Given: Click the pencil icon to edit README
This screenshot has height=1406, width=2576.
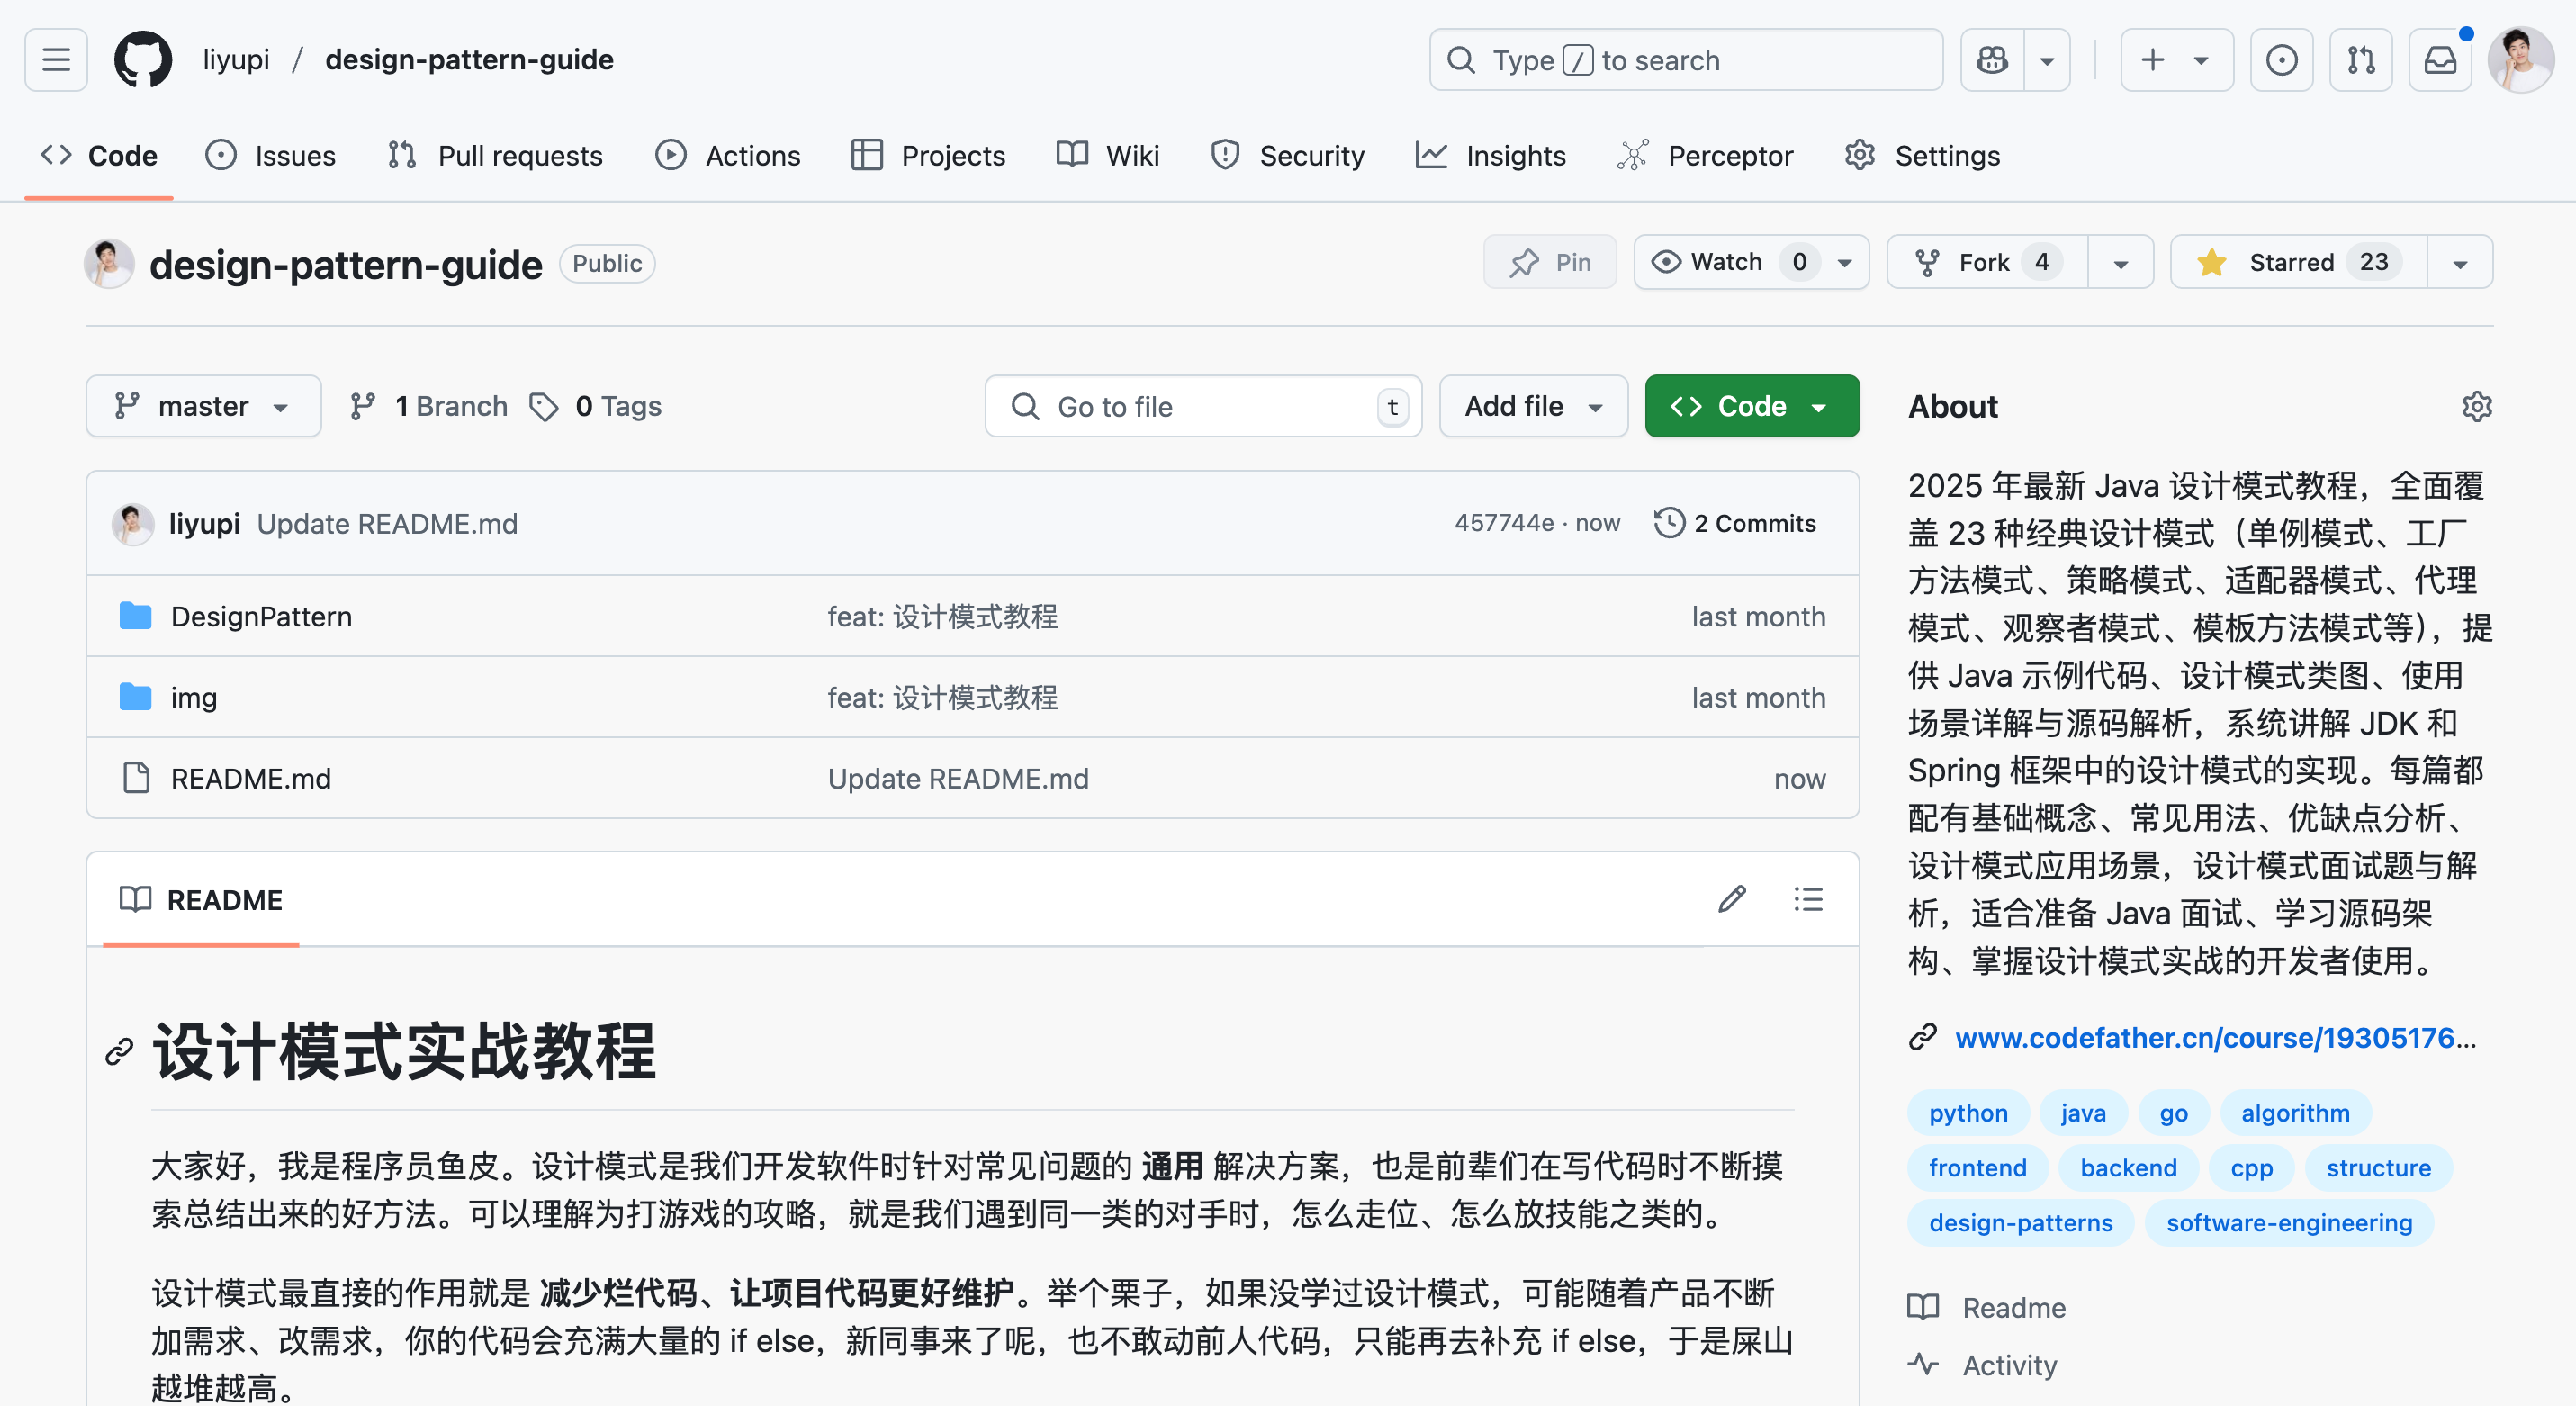Looking at the screenshot, I should click(1732, 899).
